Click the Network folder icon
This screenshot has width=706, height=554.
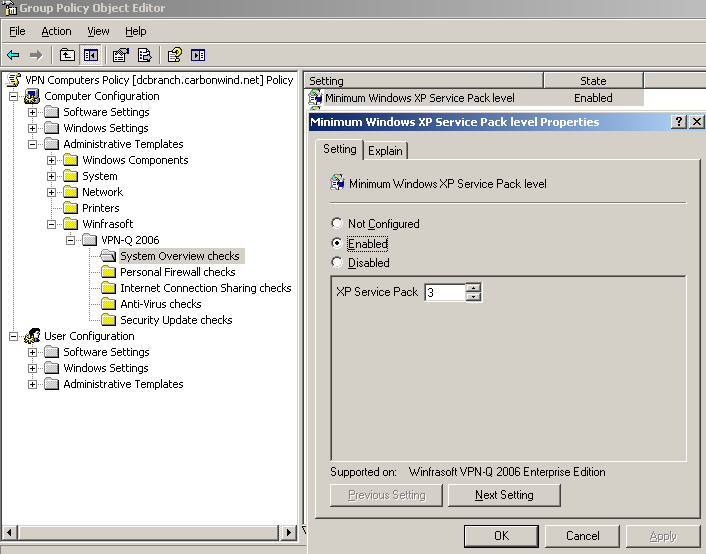coord(71,192)
